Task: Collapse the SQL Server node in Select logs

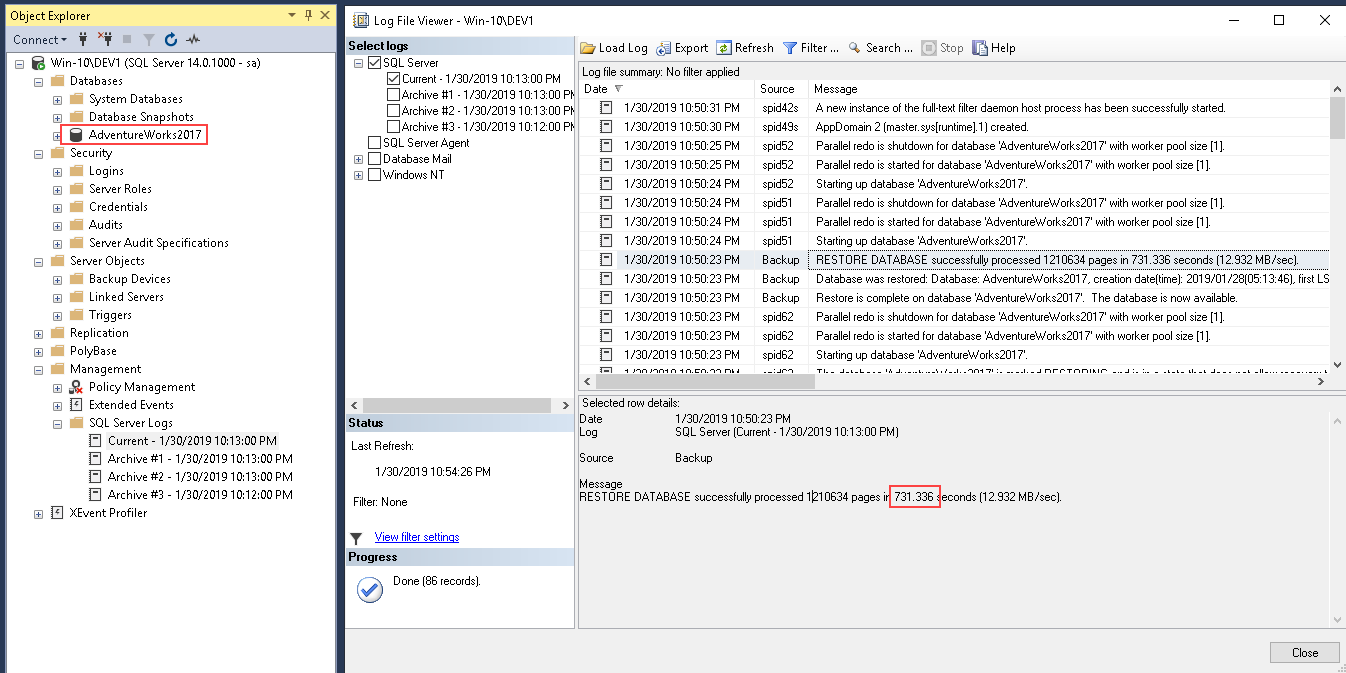Action: 359,63
